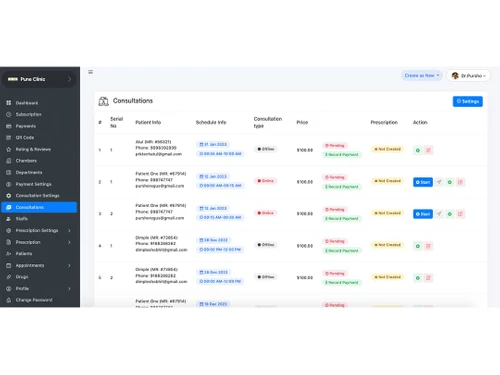Click the Patient Info column header
The width and height of the screenshot is (500, 375).
(x=148, y=122)
